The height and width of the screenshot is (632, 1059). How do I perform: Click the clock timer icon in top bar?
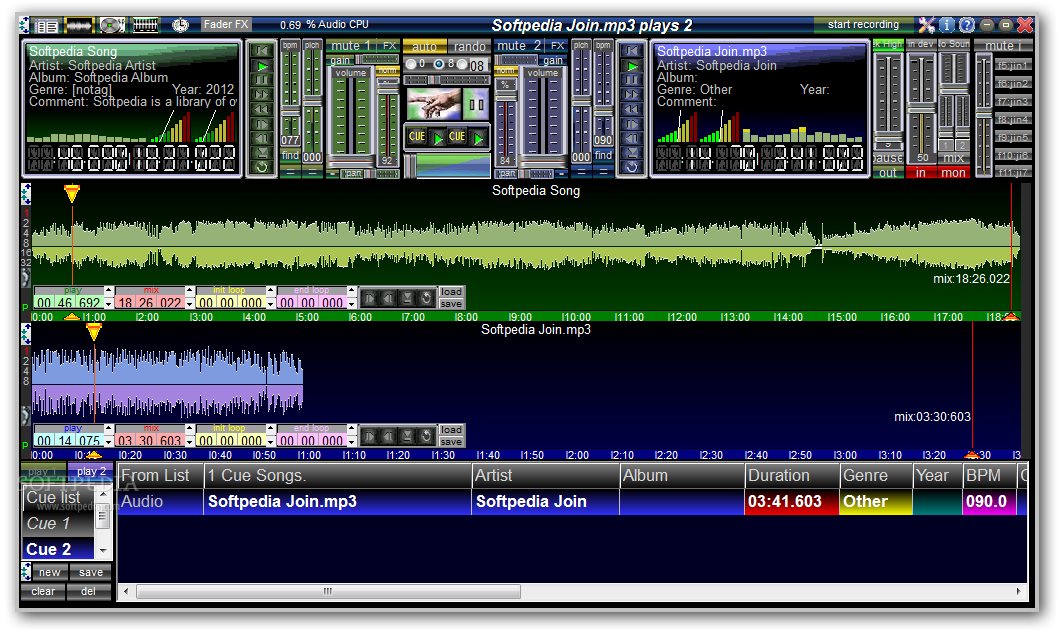(180, 26)
